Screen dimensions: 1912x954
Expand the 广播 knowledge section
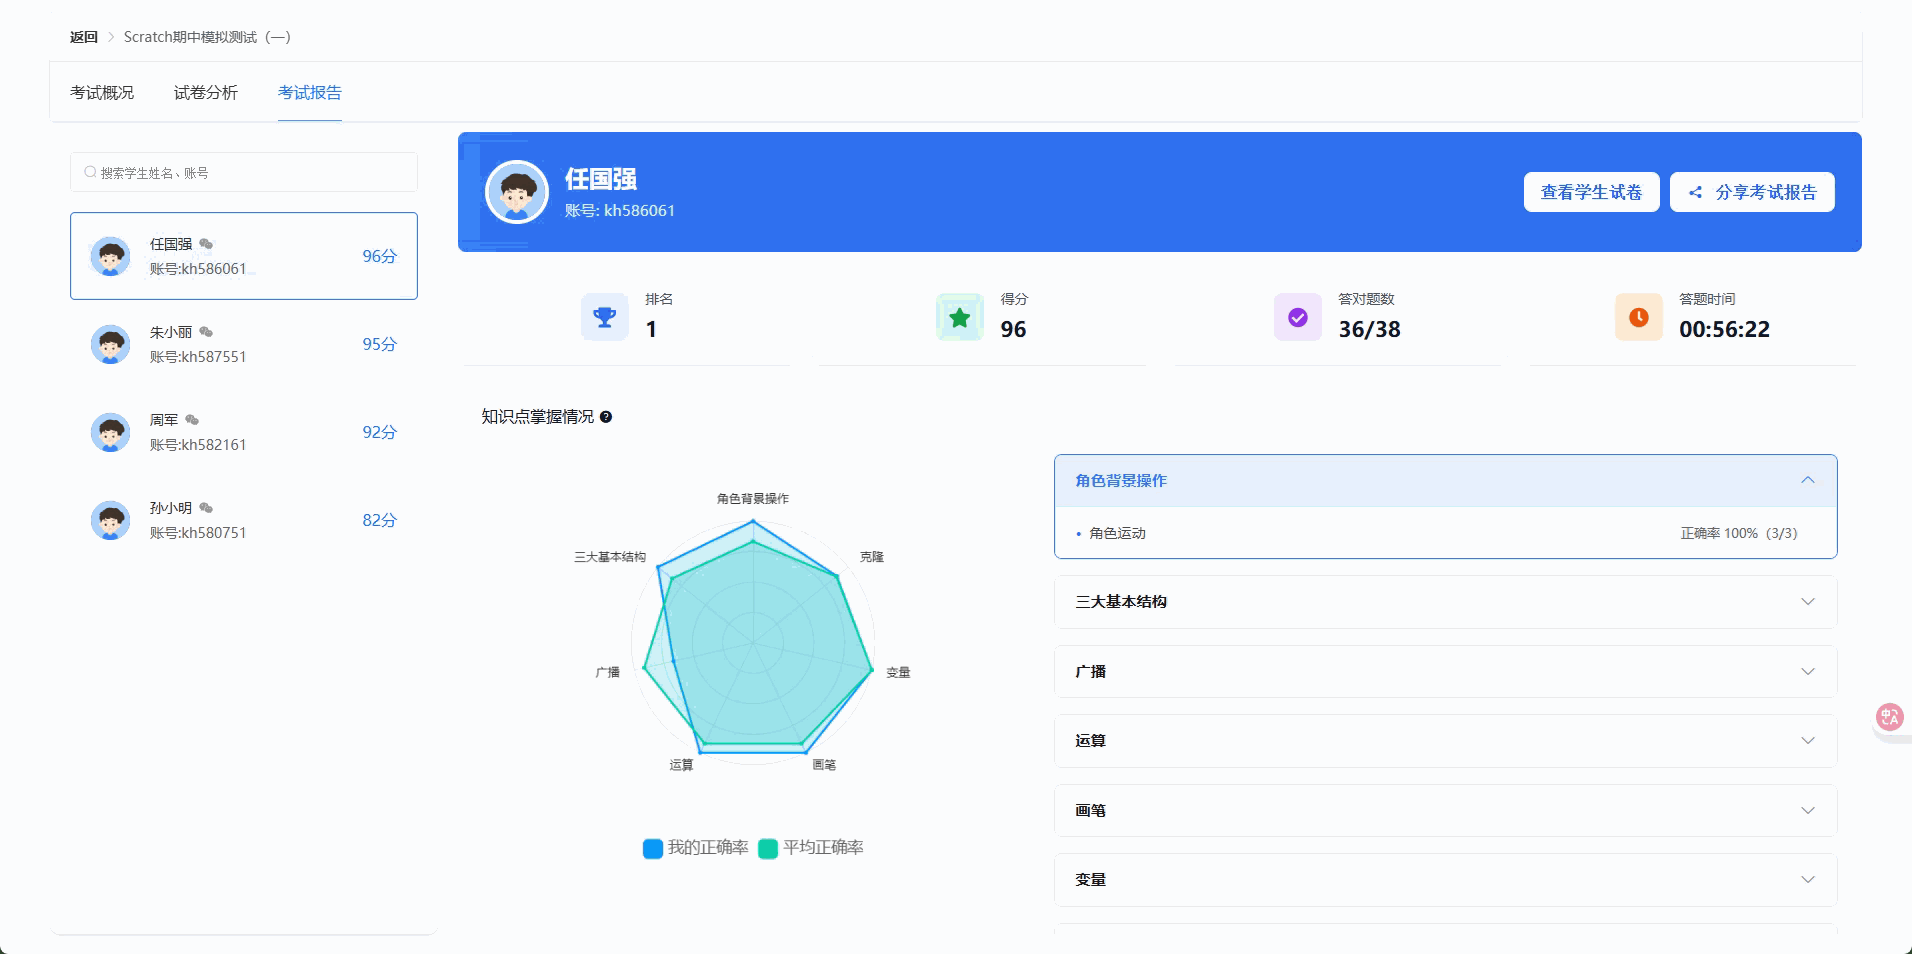(x=1446, y=672)
